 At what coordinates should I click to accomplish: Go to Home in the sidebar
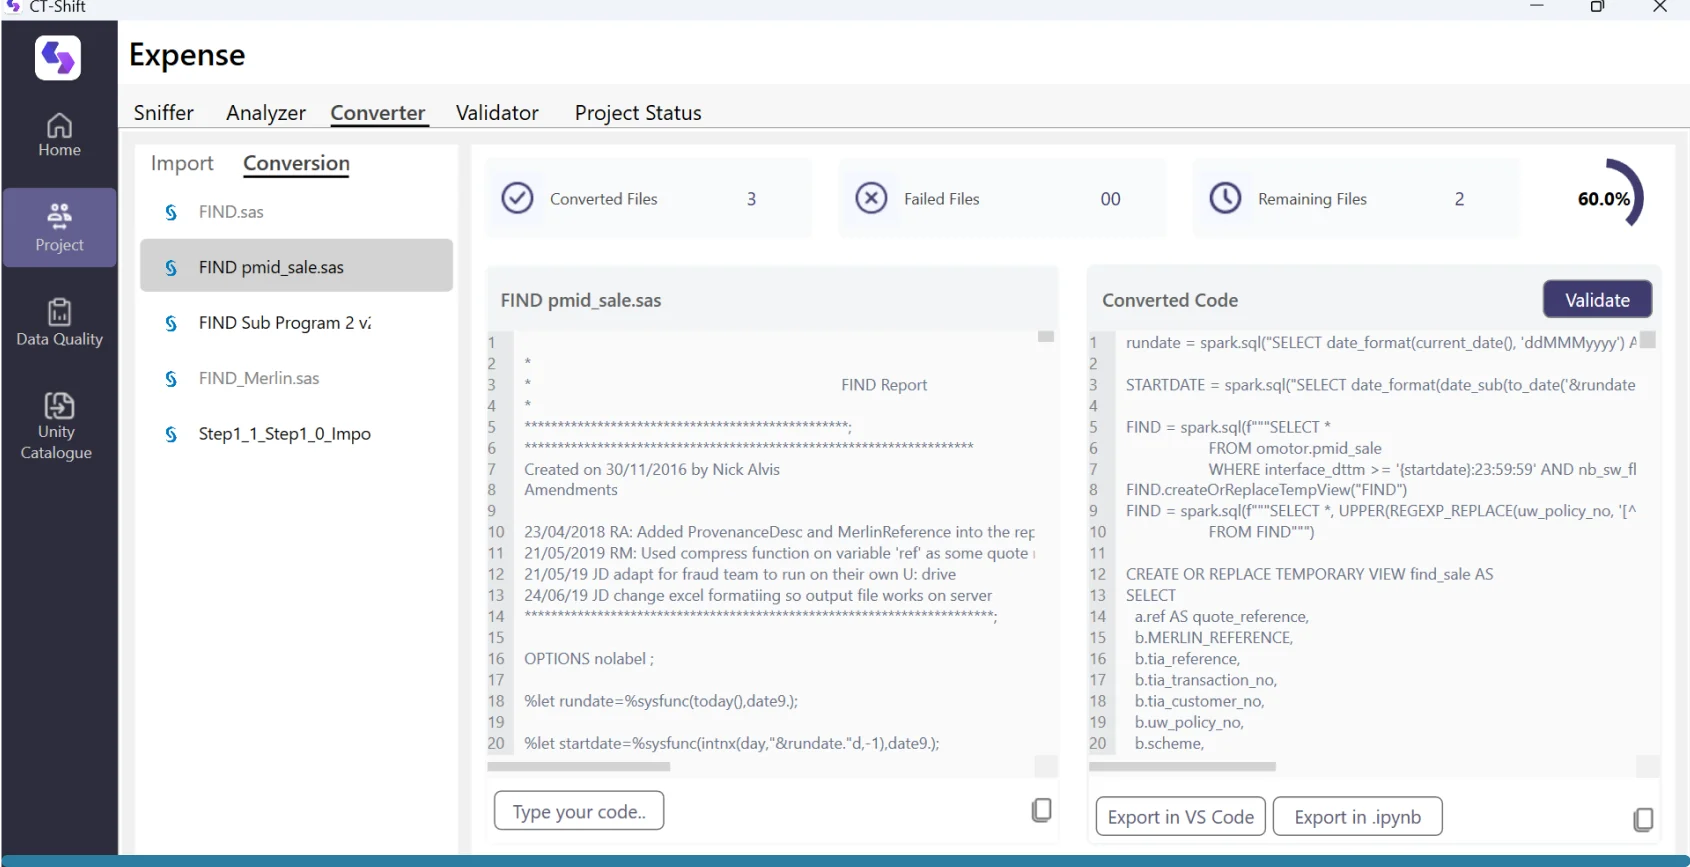tap(59, 135)
